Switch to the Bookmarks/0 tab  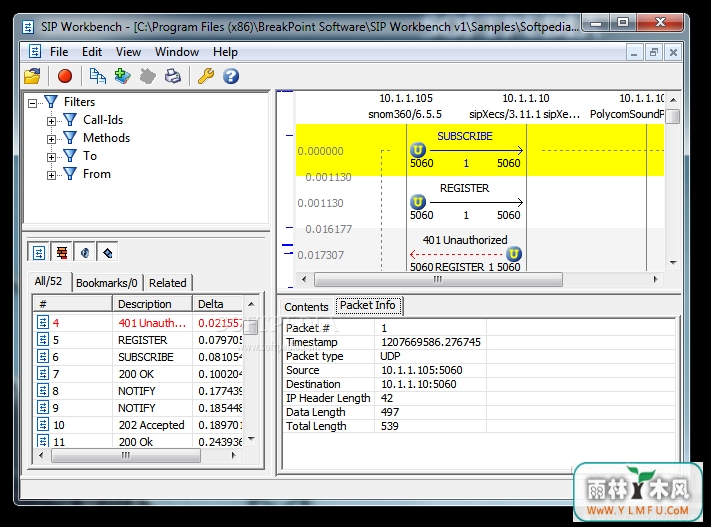pos(107,283)
